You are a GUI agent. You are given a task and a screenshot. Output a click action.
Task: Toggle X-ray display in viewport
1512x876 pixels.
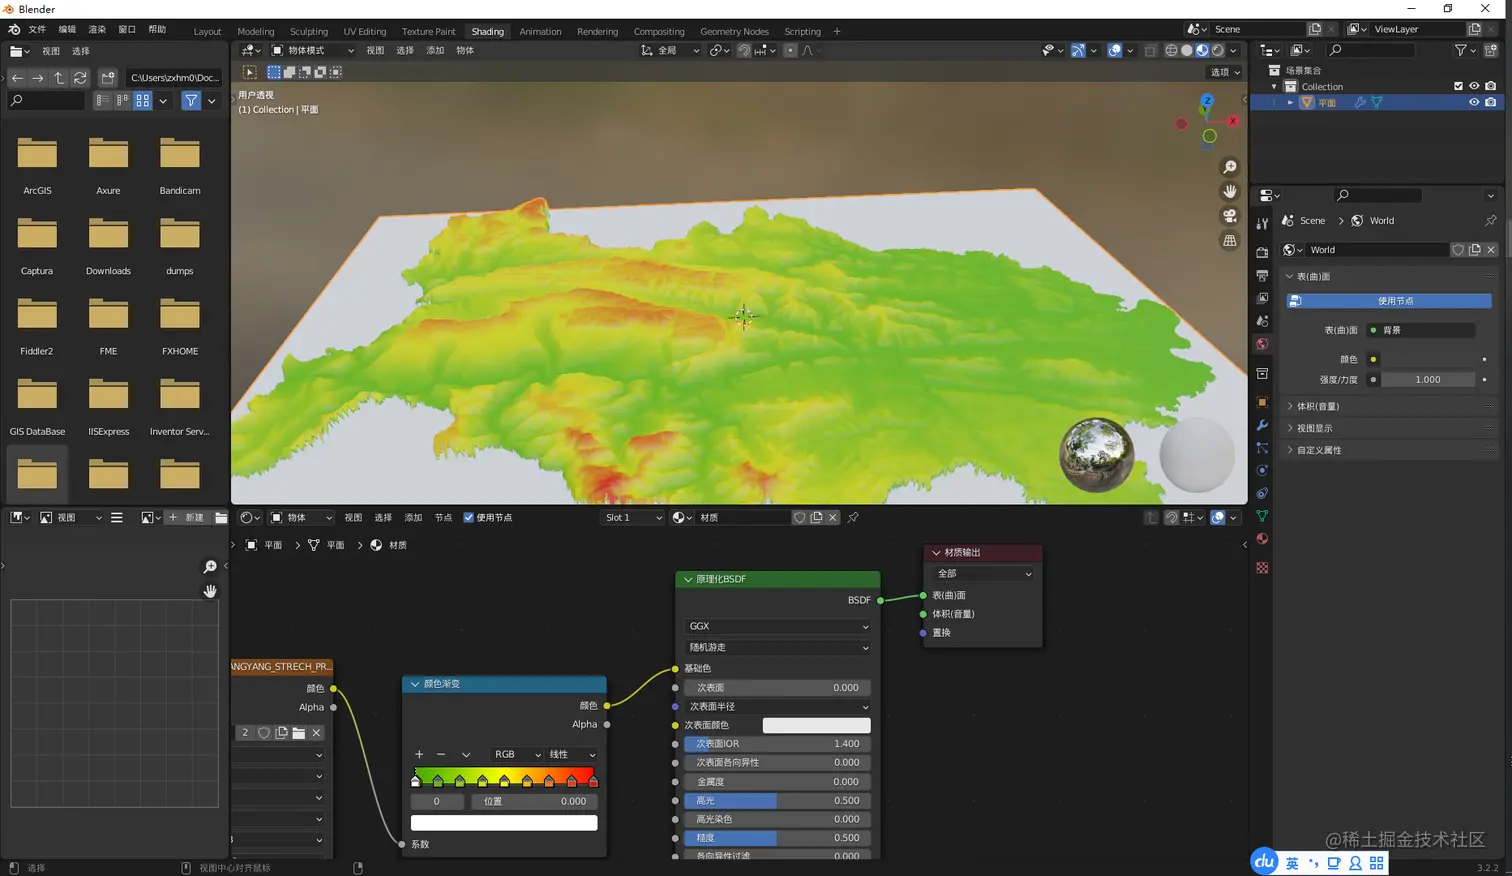pyautogui.click(x=1151, y=50)
